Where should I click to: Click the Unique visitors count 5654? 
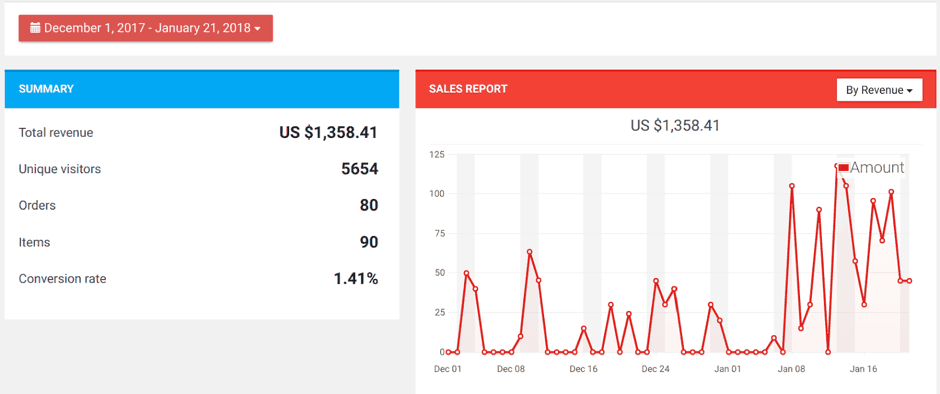[x=360, y=169]
